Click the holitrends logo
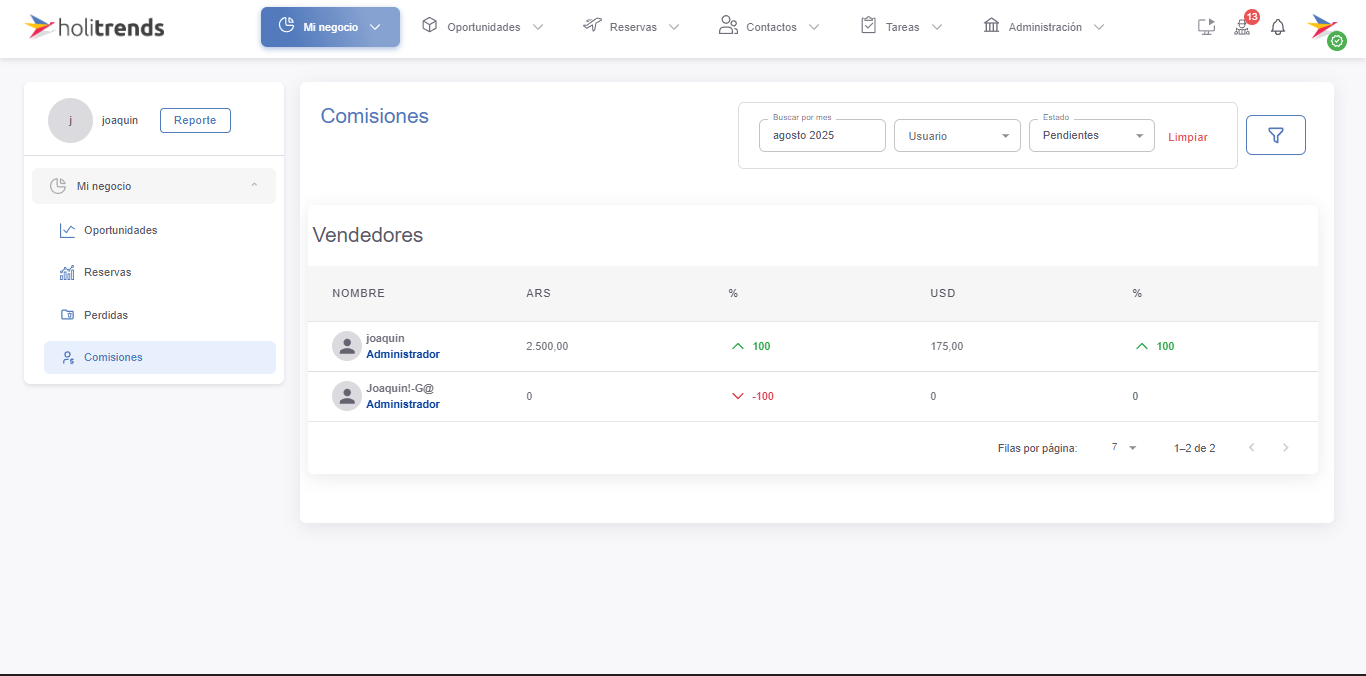Image resolution: width=1366 pixels, height=676 pixels. 95,27
